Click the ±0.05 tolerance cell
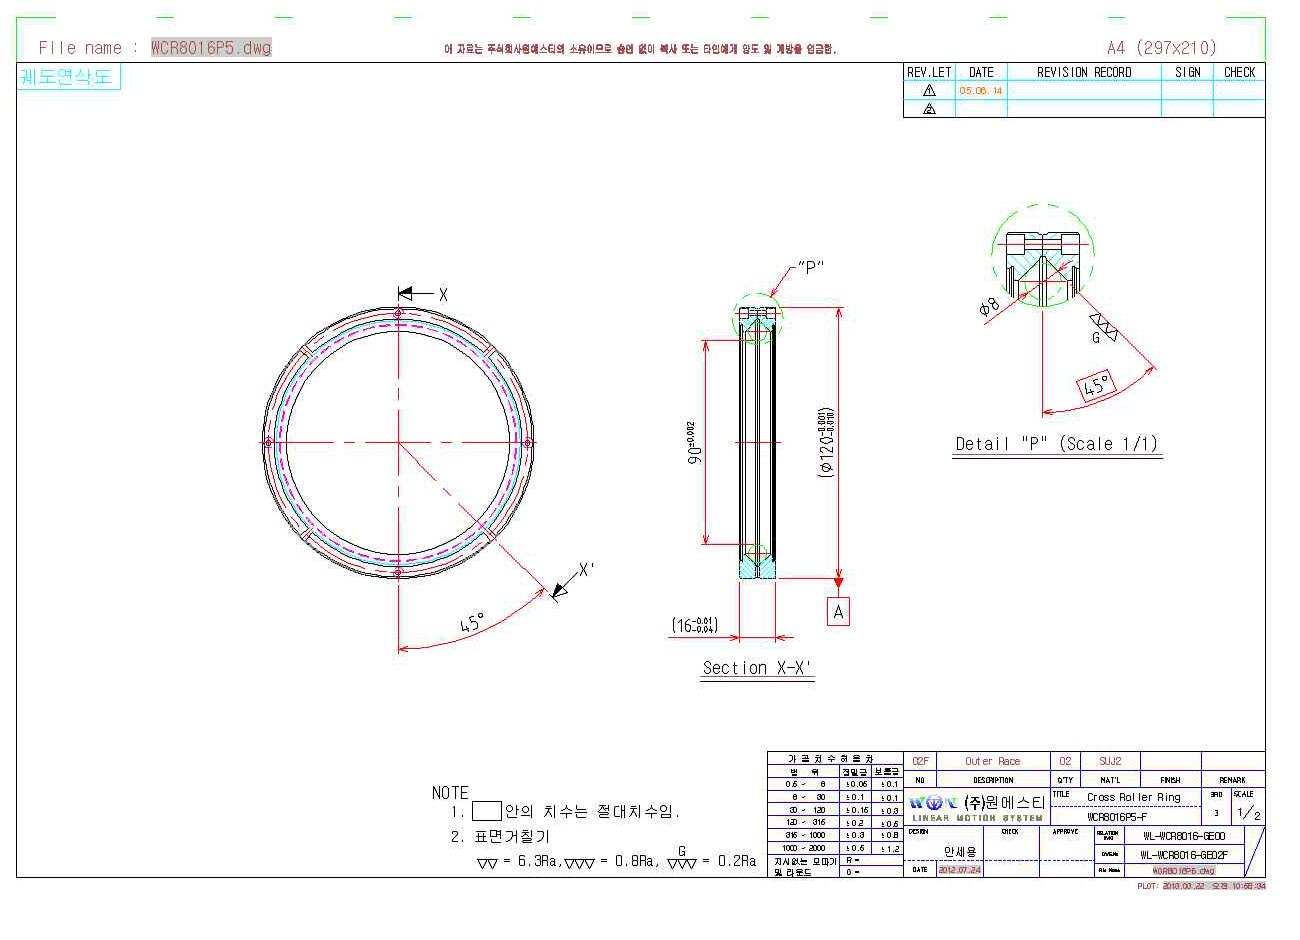This screenshot has height=940, width=1300. [855, 785]
